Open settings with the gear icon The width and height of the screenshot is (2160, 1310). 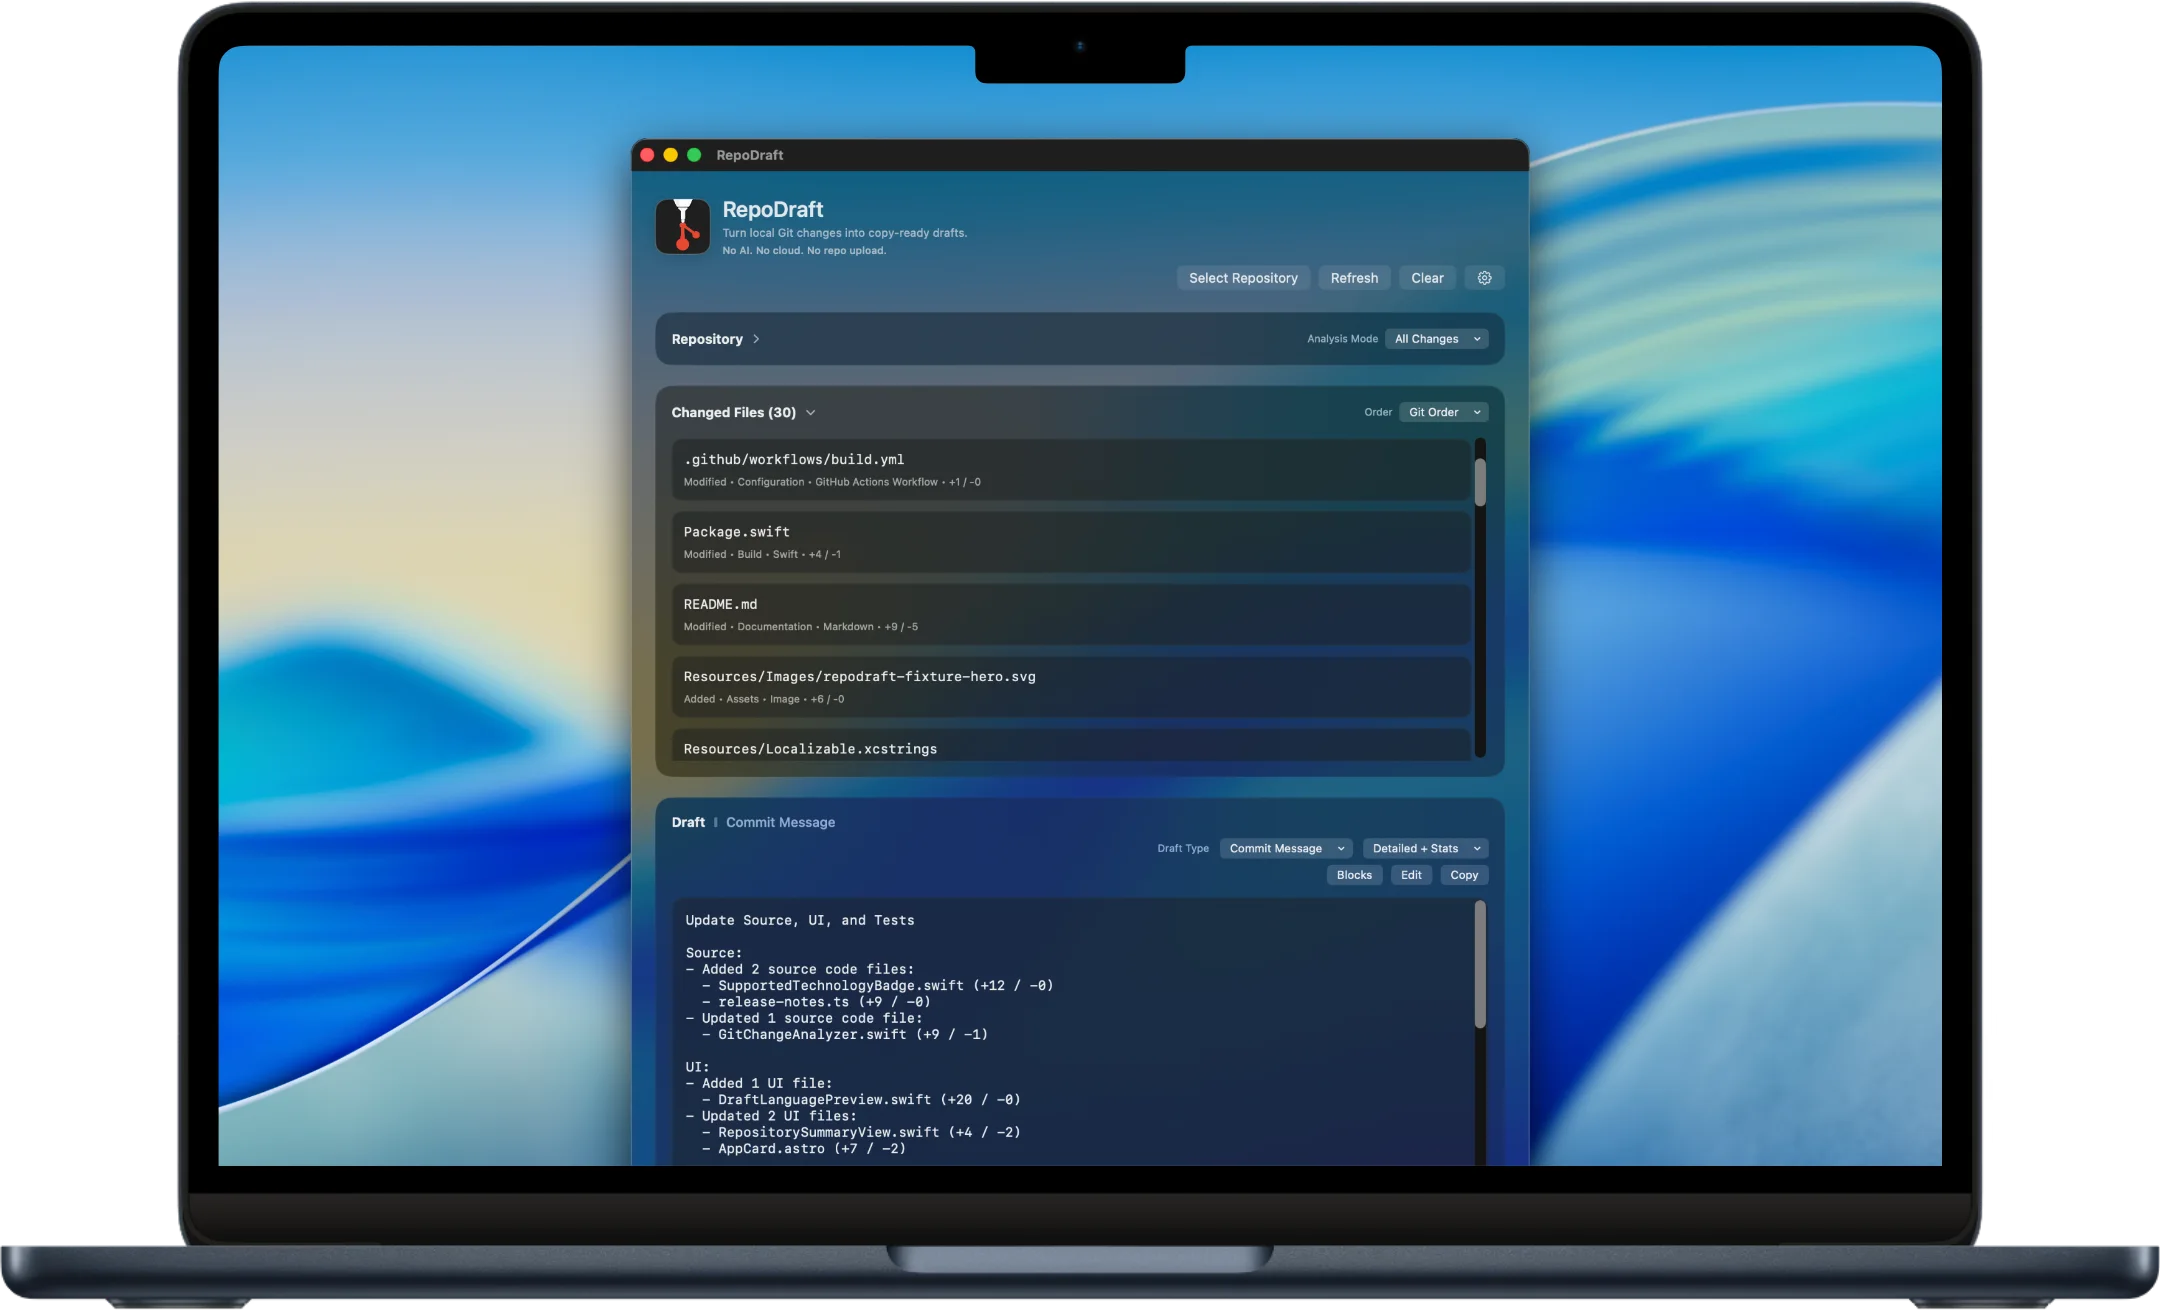pos(1484,278)
